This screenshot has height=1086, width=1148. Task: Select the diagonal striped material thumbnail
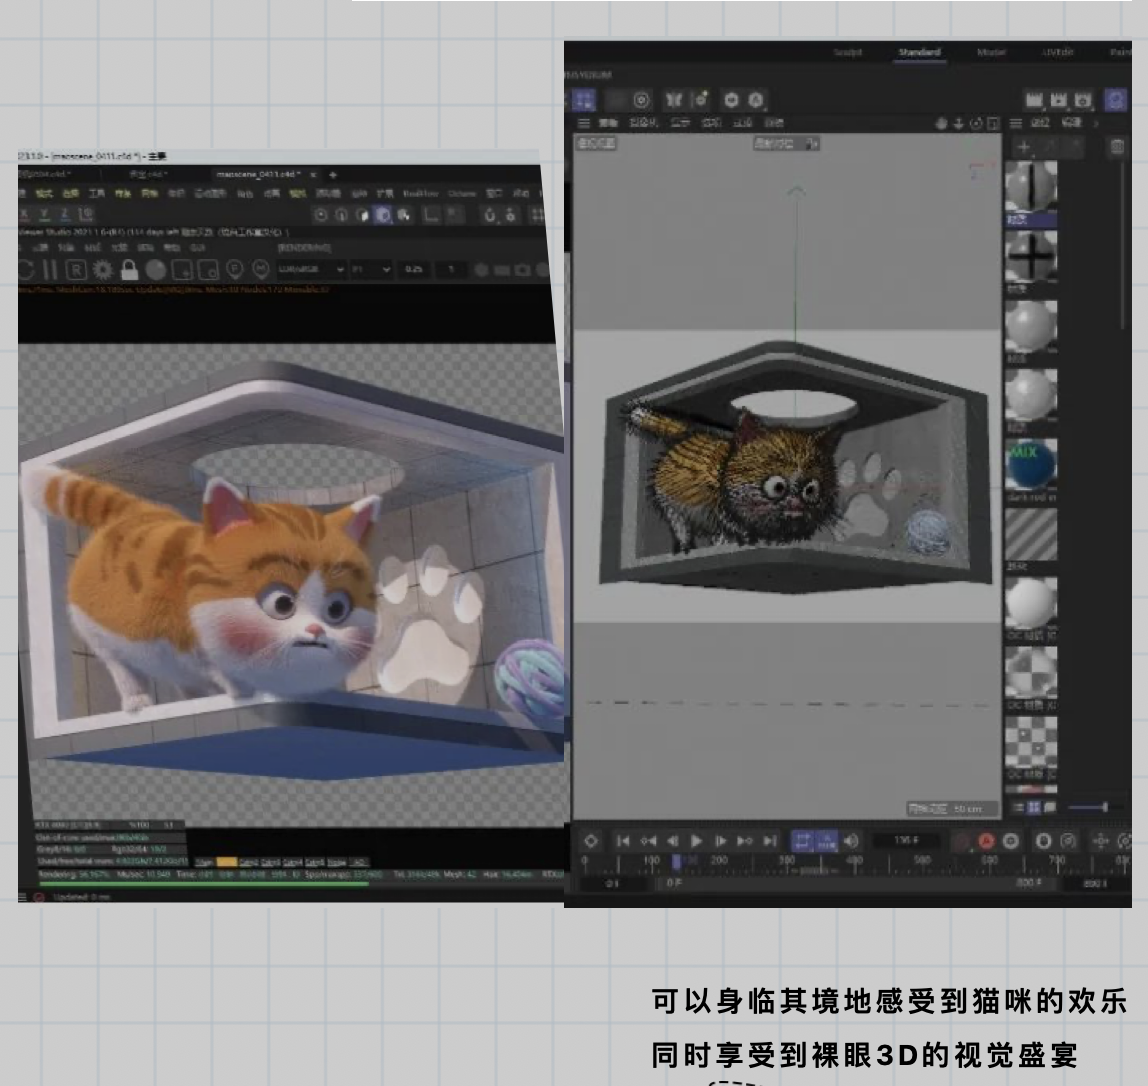[x=1030, y=534]
